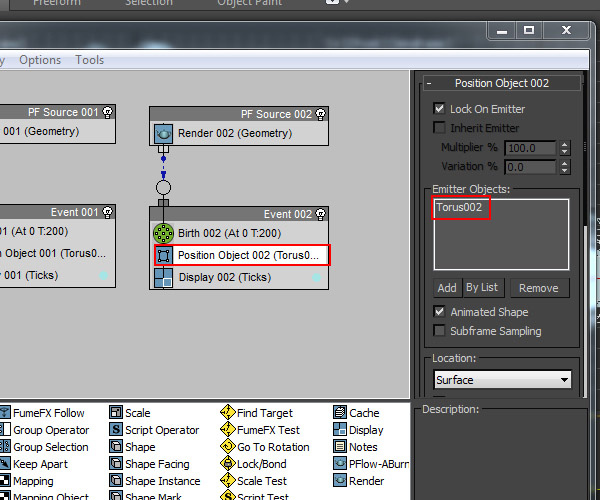Select the Group Selection icon

point(5,446)
